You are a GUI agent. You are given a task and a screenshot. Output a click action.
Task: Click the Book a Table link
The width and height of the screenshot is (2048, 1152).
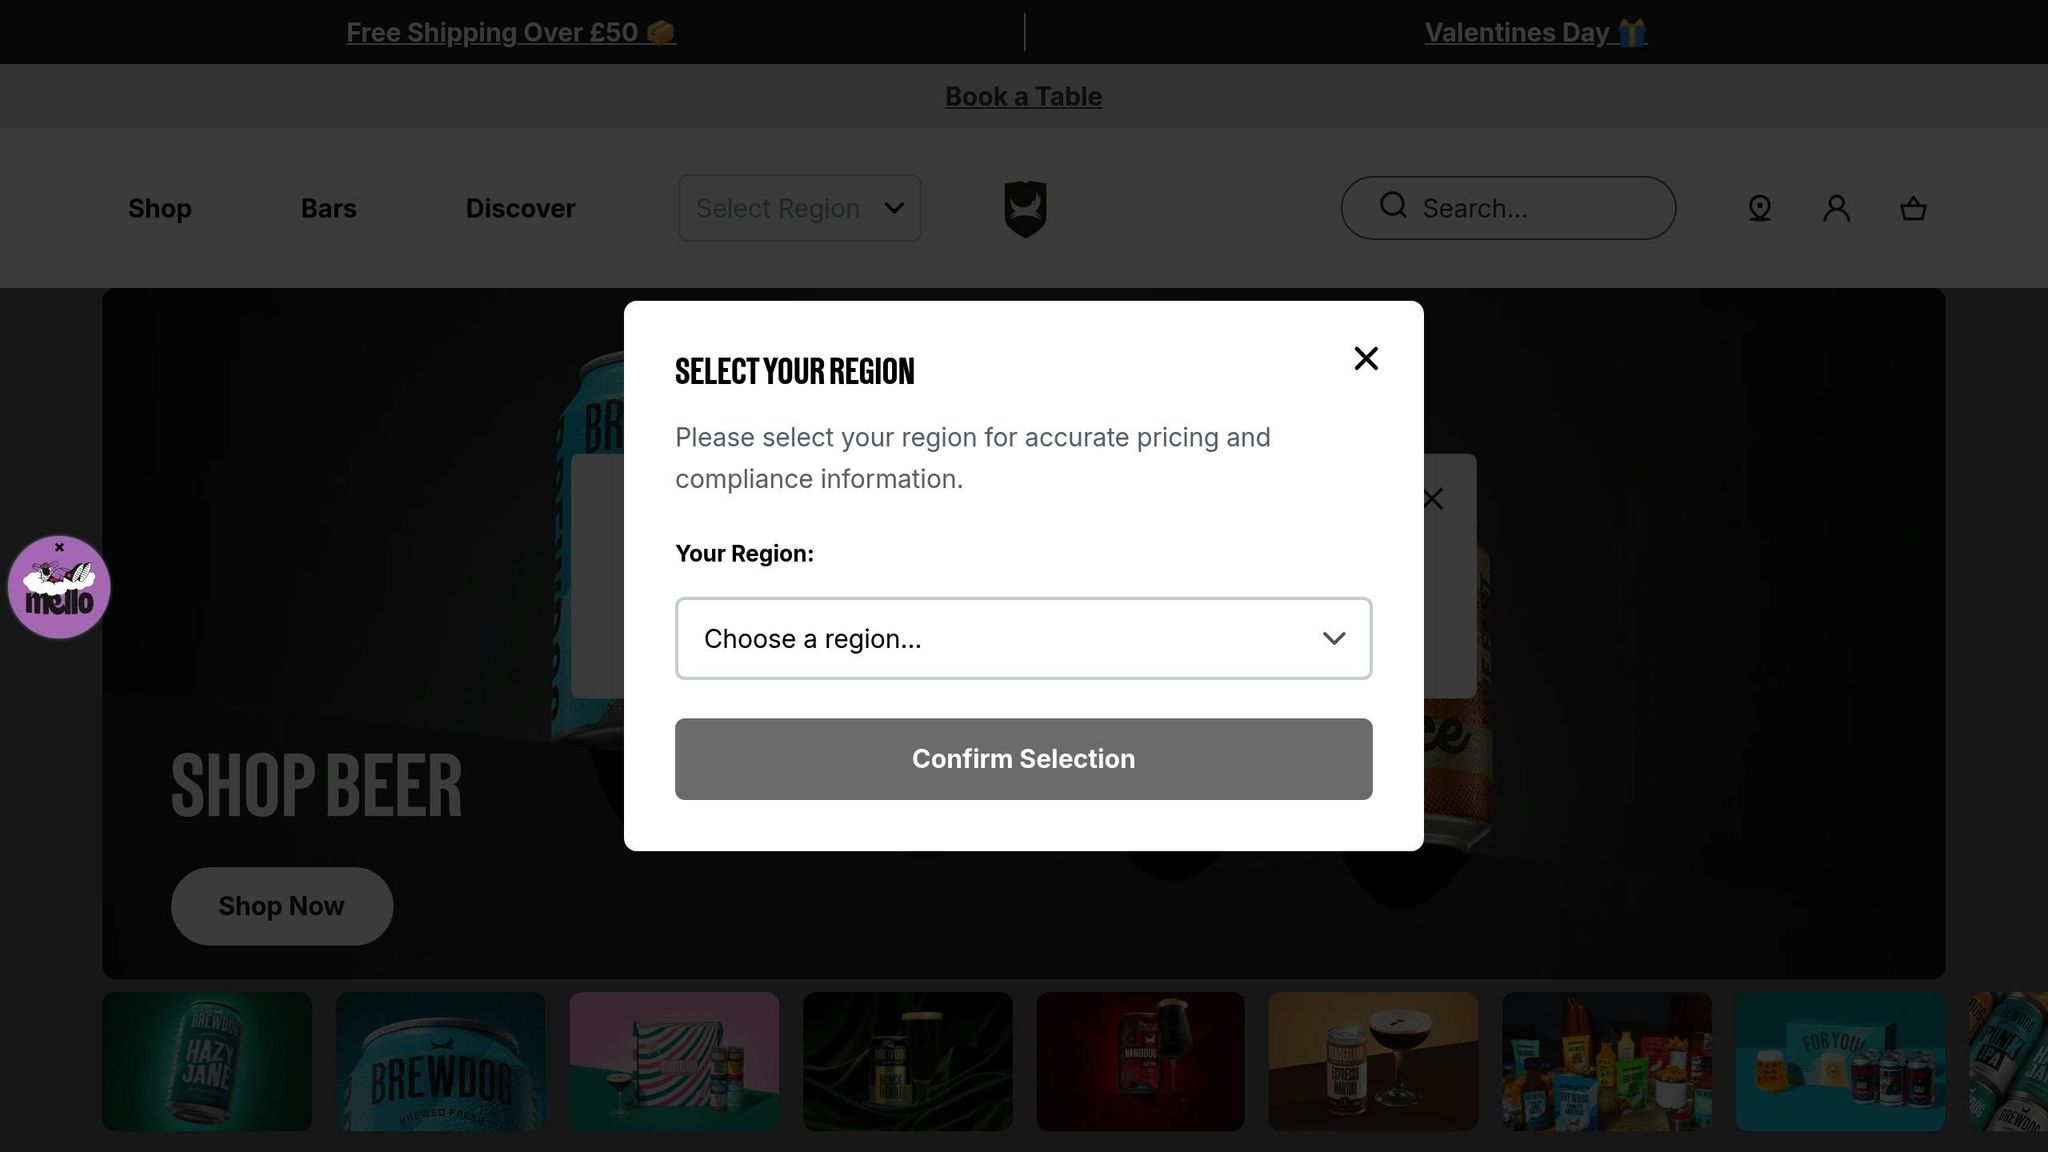[x=1023, y=96]
